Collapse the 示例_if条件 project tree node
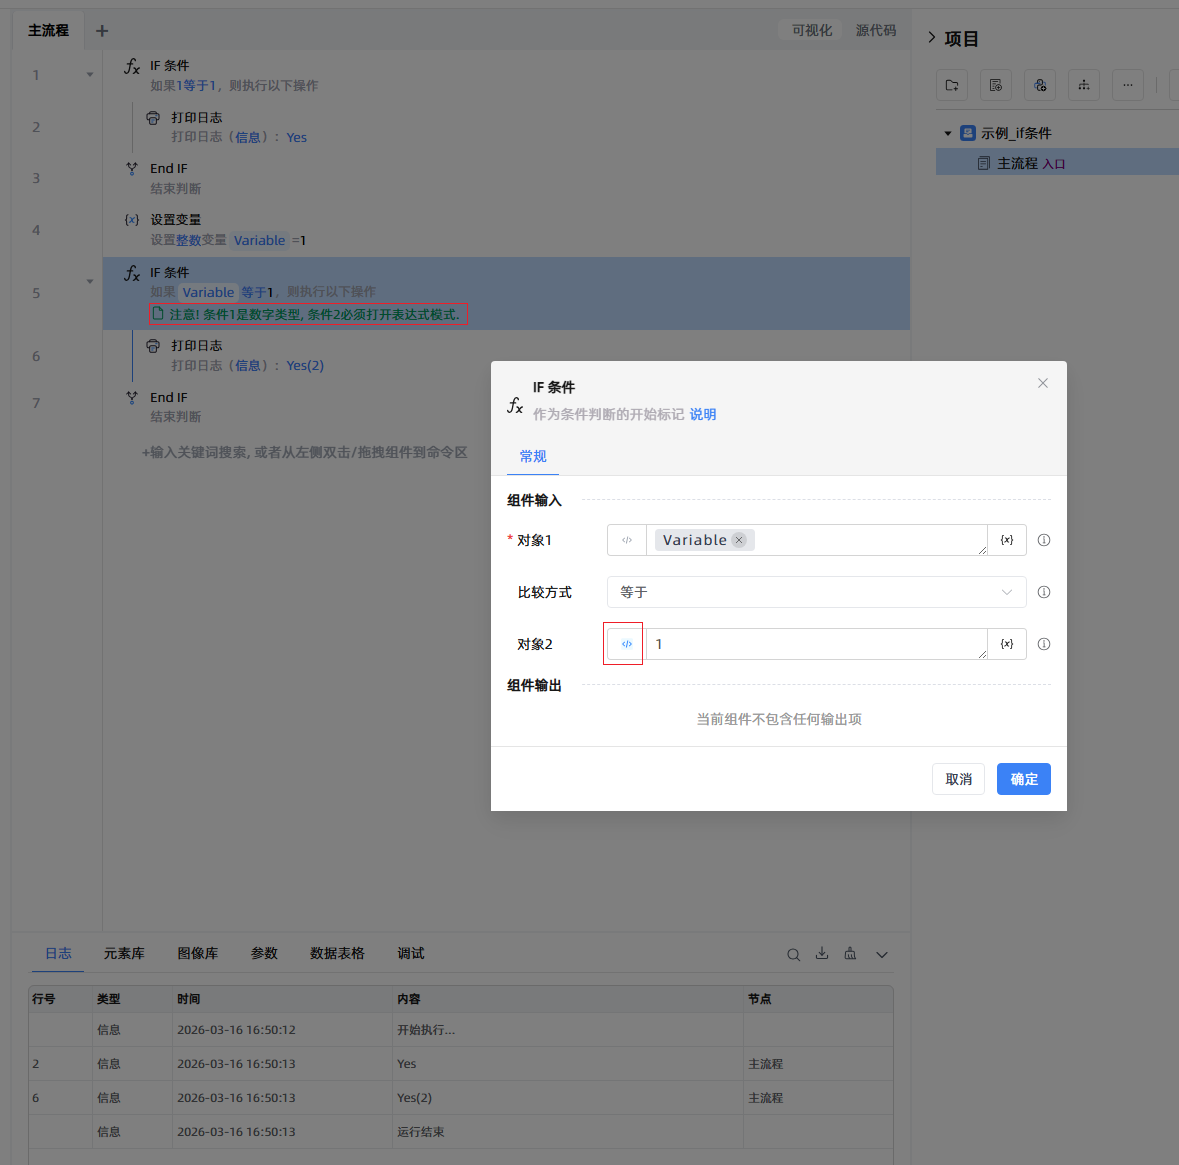 click(948, 133)
